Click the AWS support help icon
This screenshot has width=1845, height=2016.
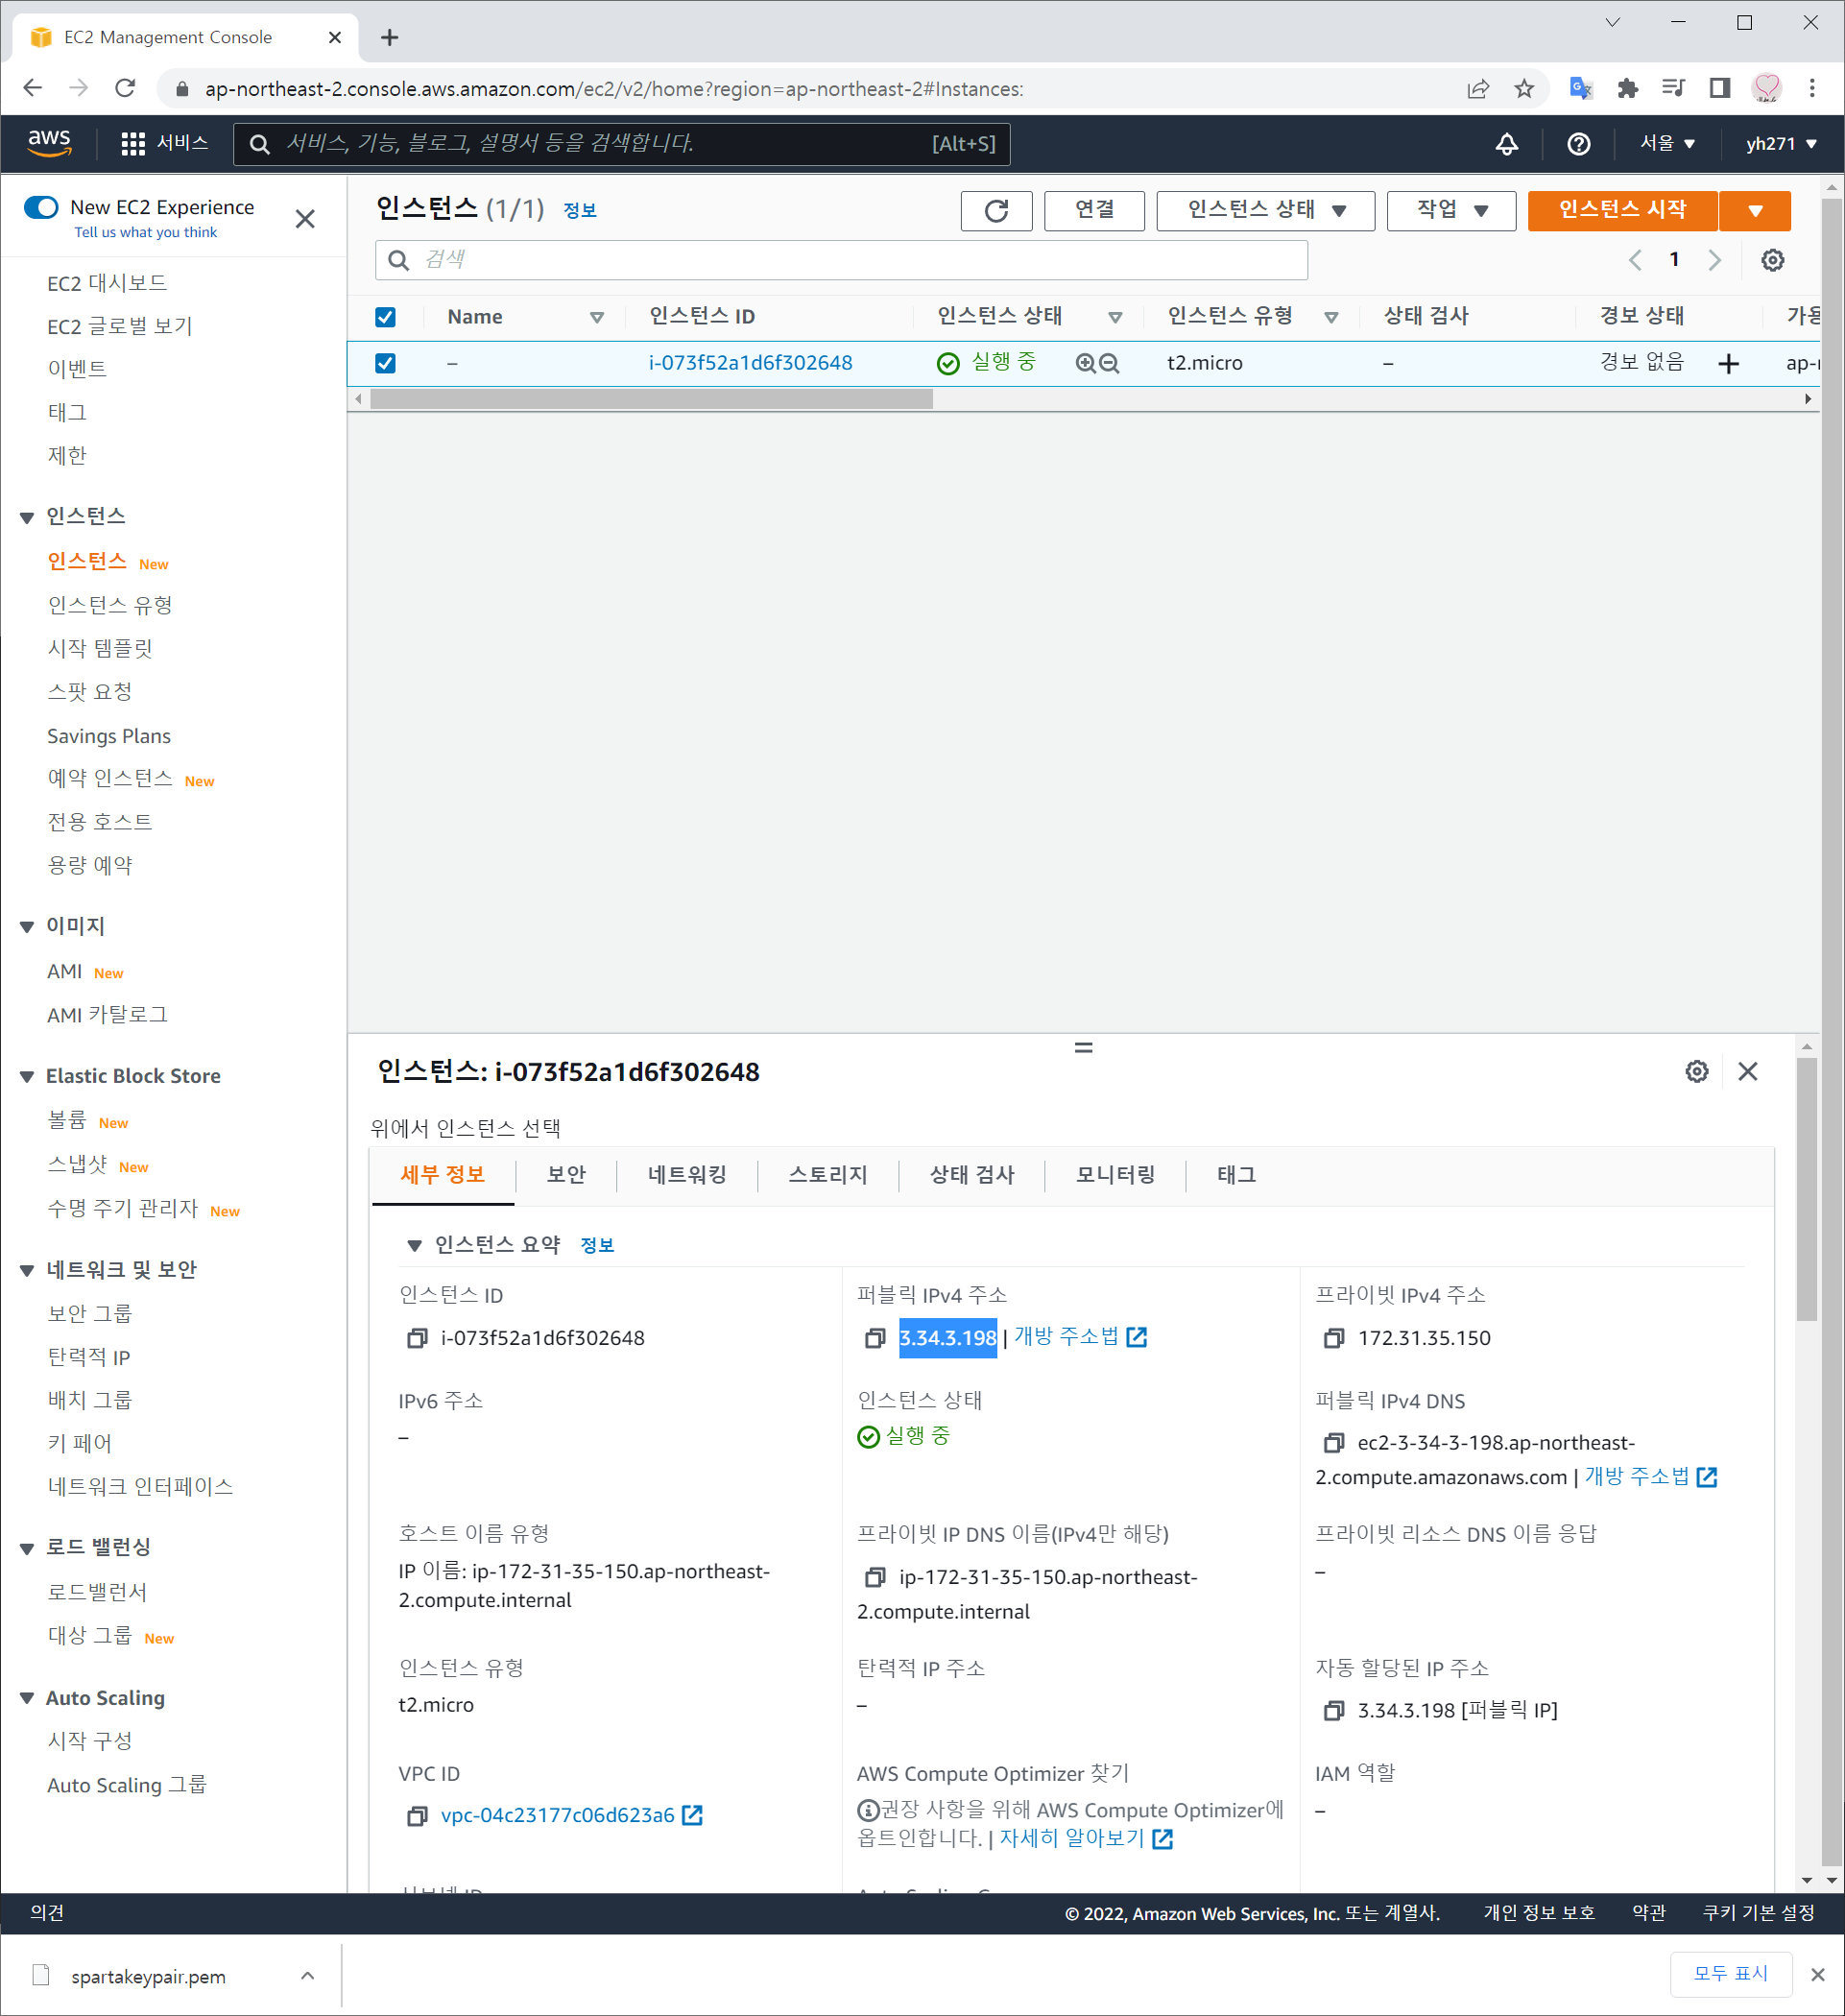coord(1578,144)
